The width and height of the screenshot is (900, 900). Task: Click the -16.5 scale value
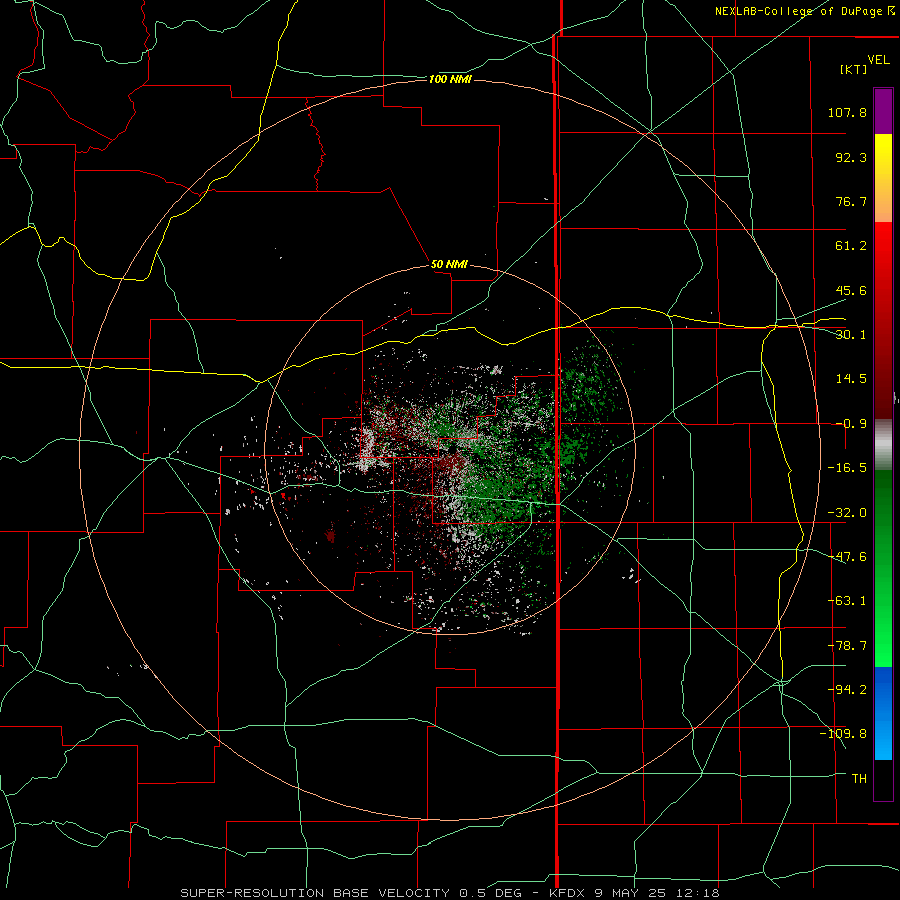[x=847, y=468]
